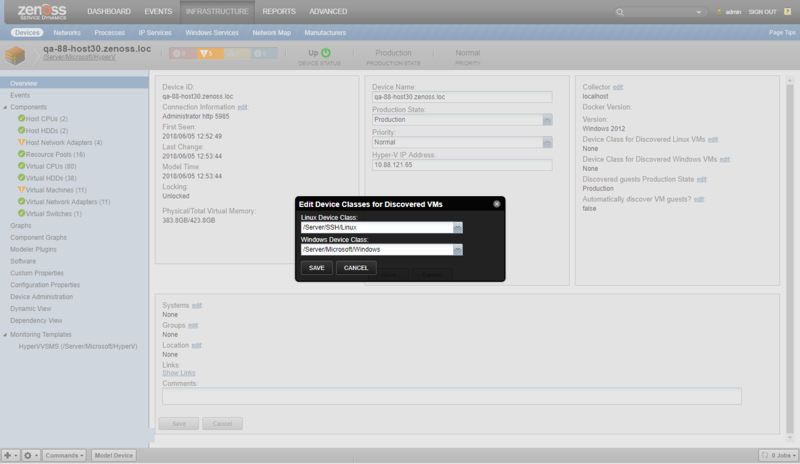Switch to the Processes tab
Screen dimensions: 800x464
click(x=109, y=33)
